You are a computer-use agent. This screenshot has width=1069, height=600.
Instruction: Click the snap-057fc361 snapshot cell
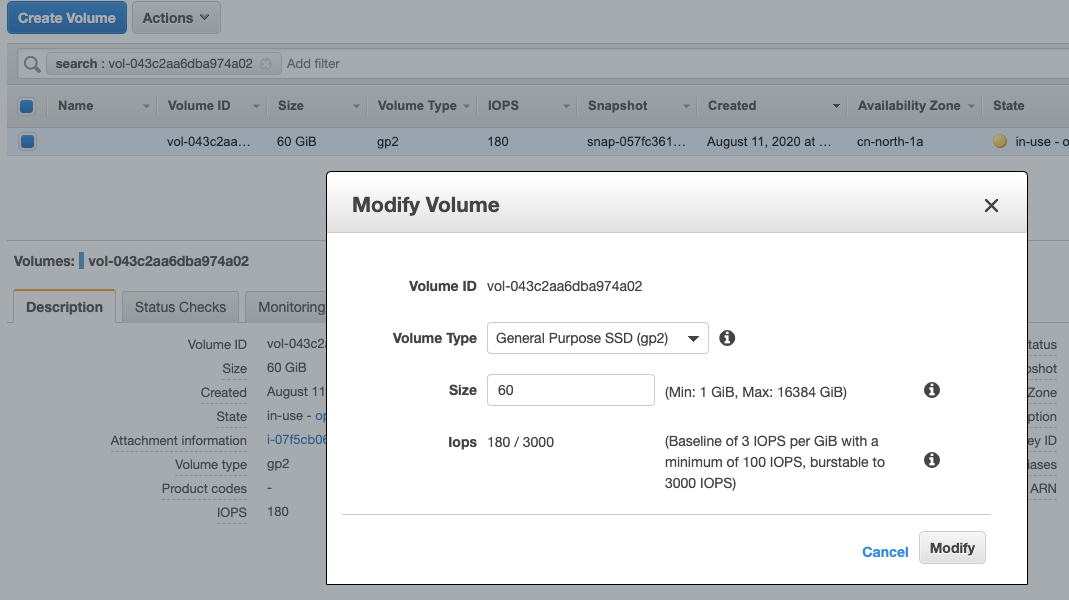click(636, 142)
